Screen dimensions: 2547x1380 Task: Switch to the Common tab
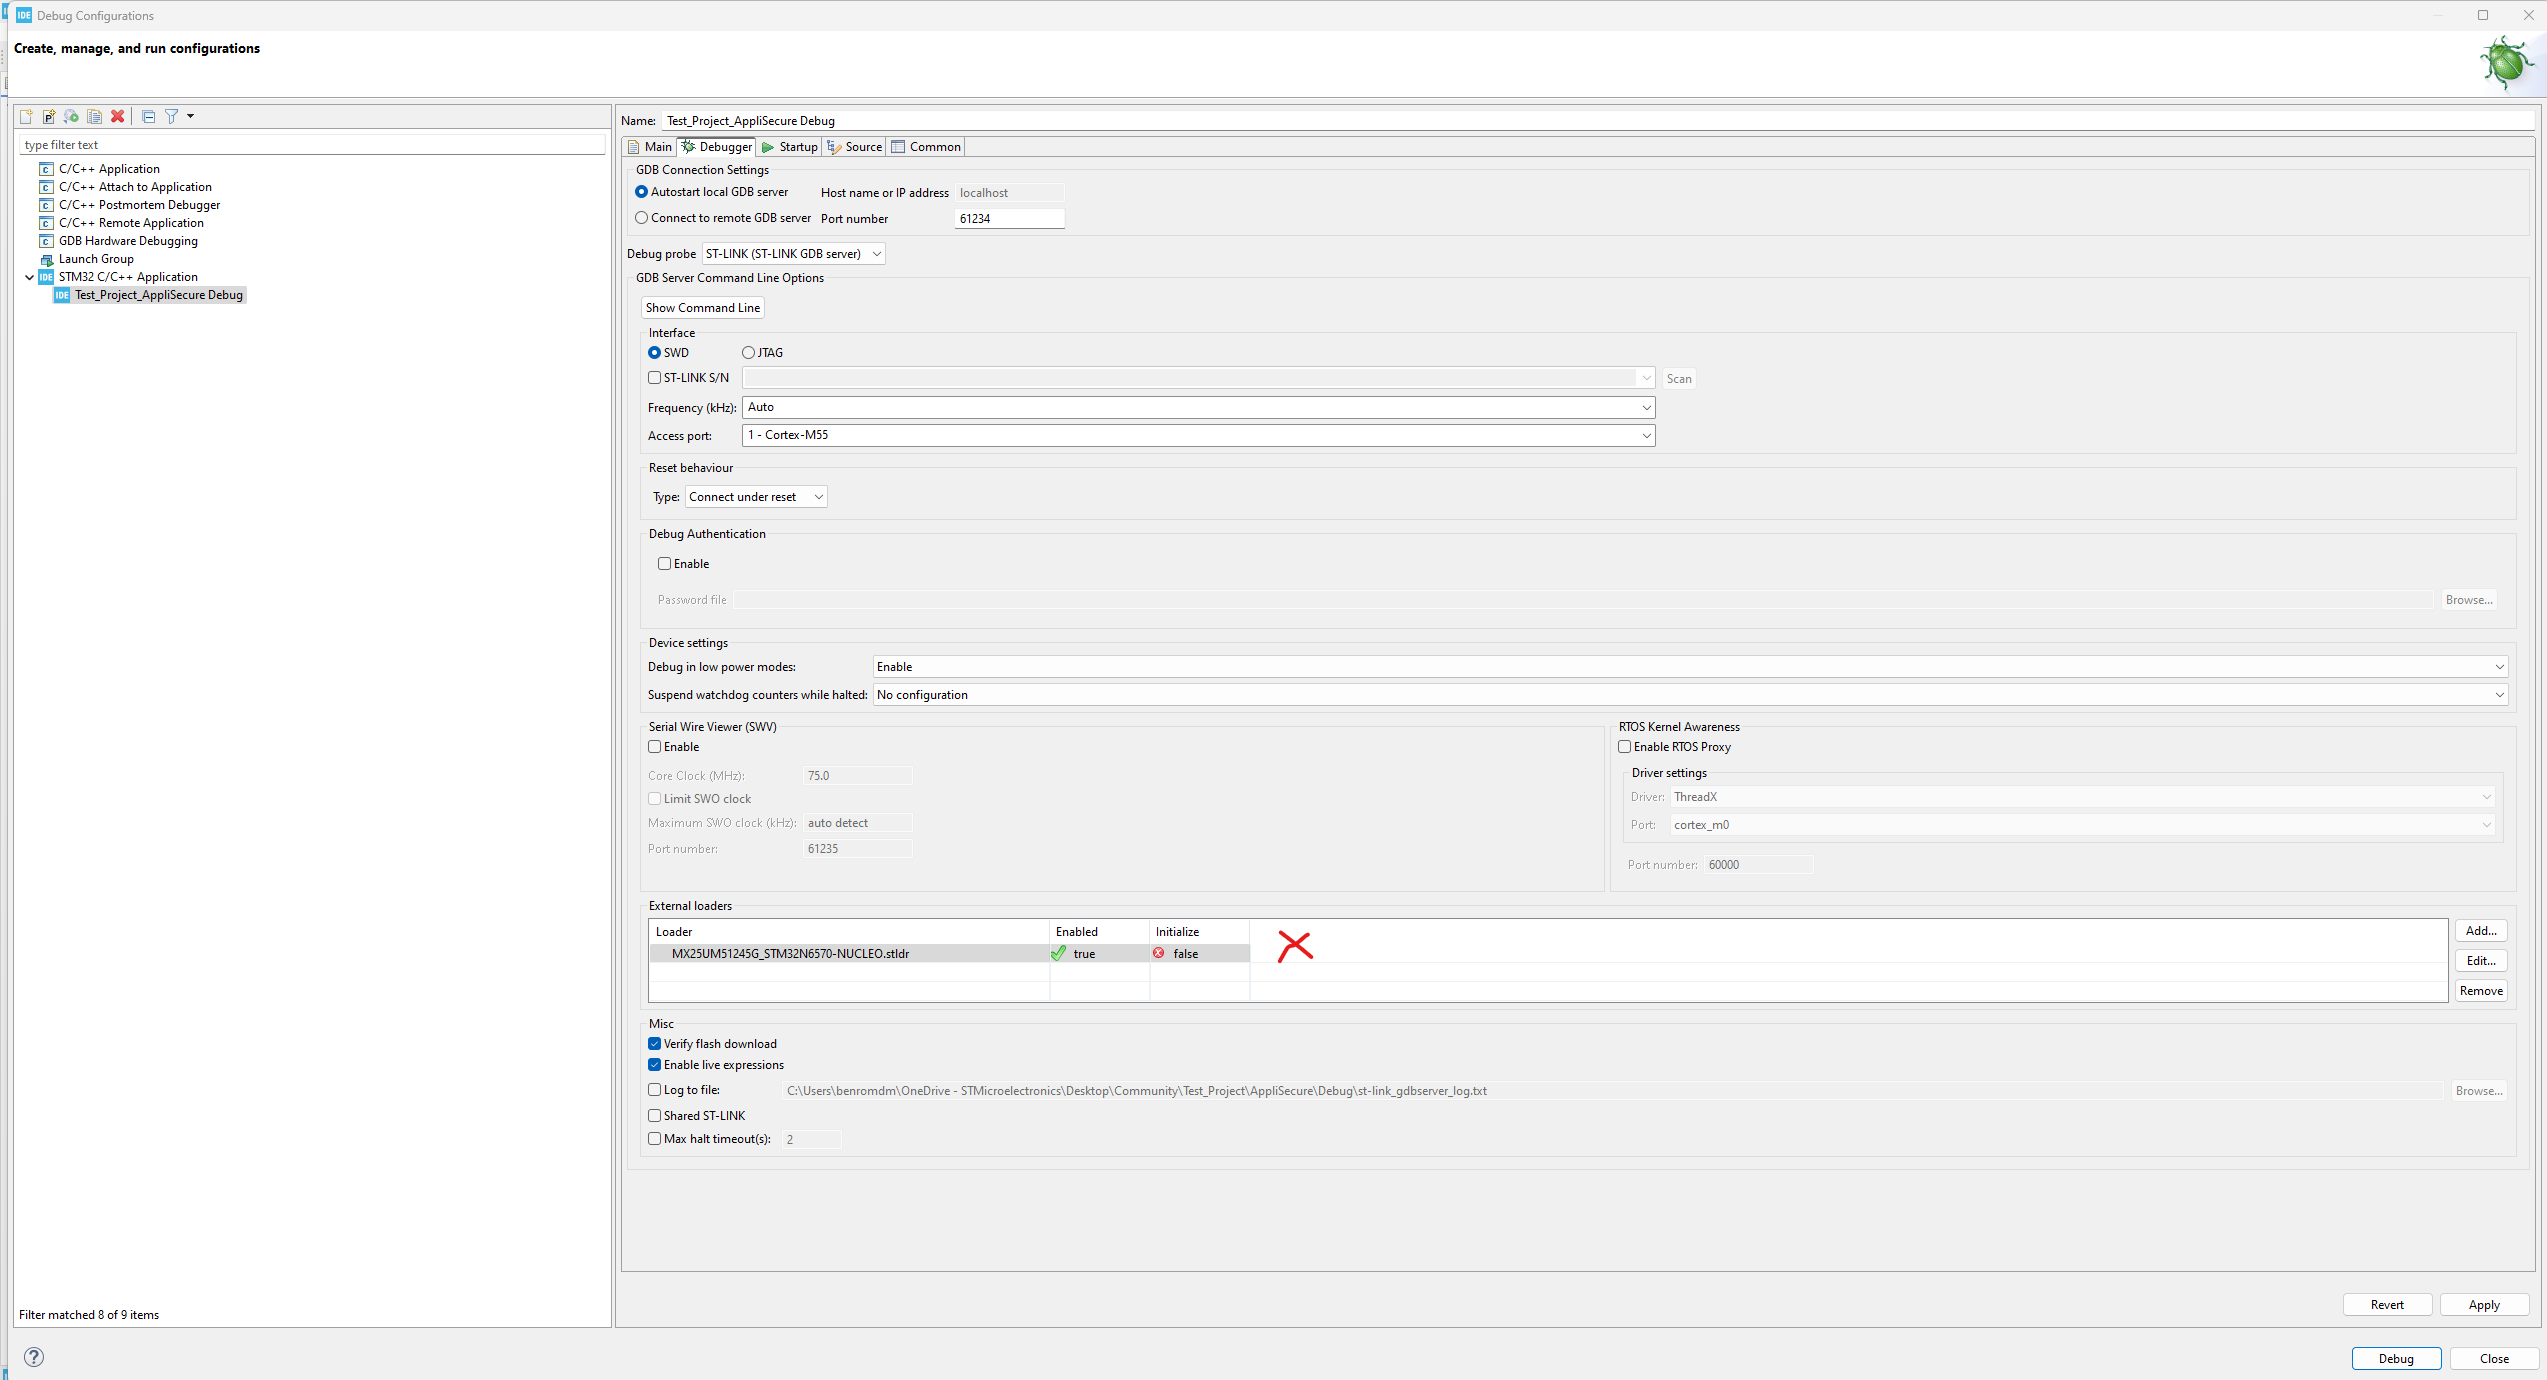(926, 147)
